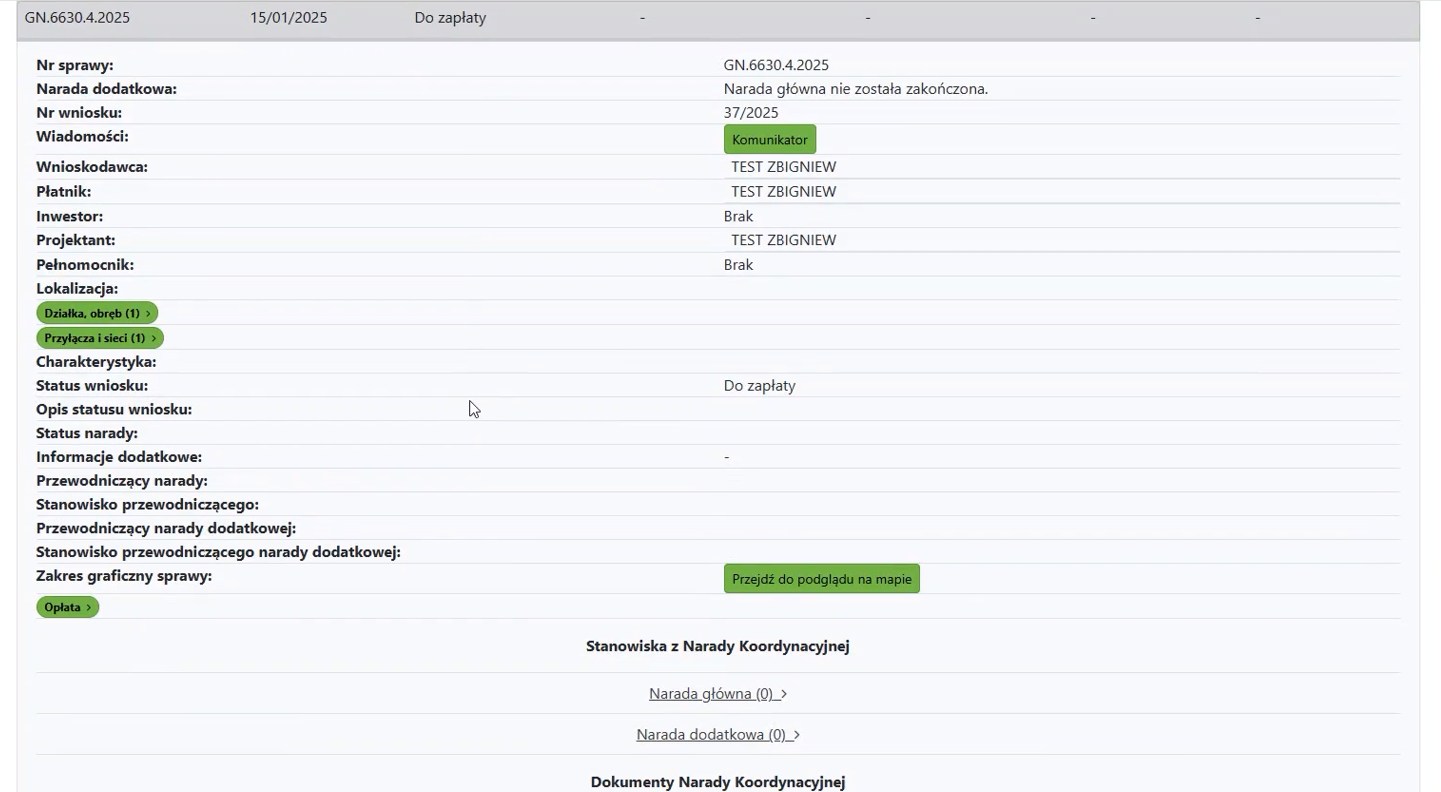Click the Narada dodatkowa status message text

tap(855, 89)
